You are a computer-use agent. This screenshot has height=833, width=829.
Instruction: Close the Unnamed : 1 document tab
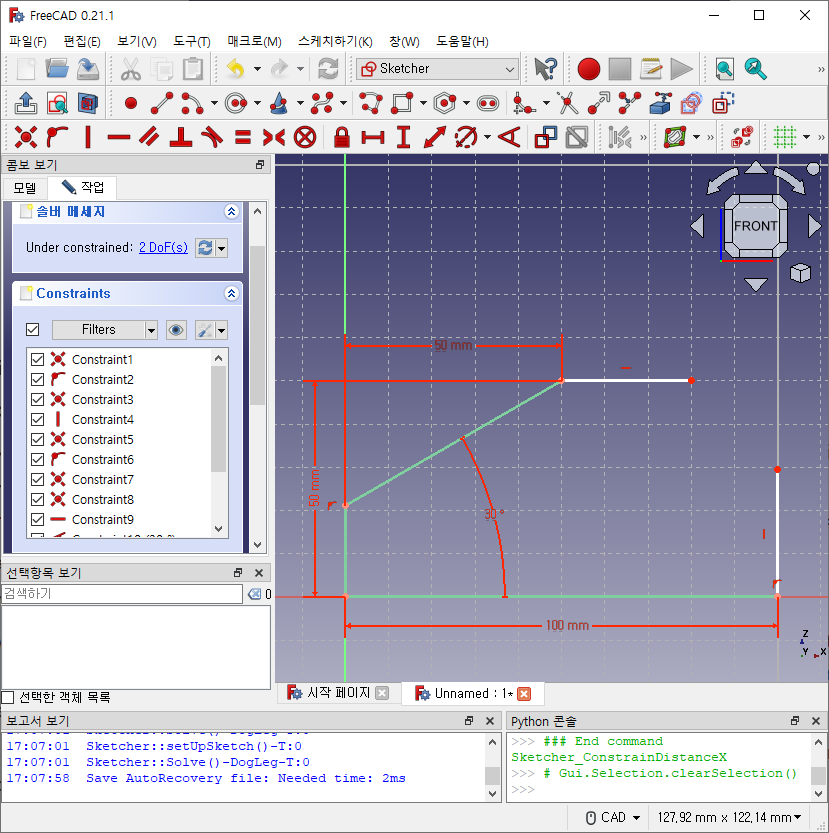tap(524, 694)
